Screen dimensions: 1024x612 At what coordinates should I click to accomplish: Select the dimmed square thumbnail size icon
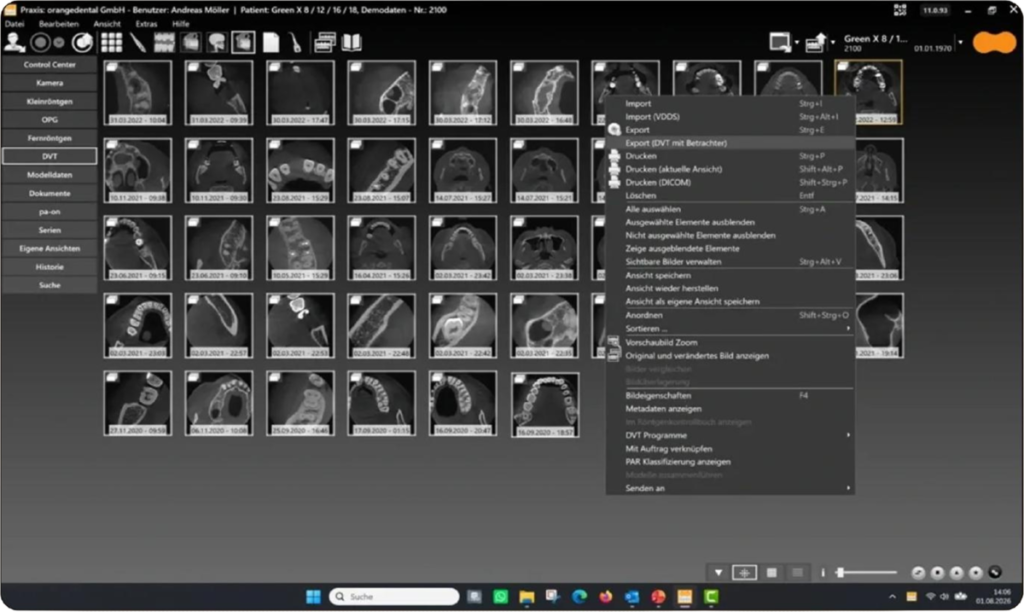(x=797, y=572)
